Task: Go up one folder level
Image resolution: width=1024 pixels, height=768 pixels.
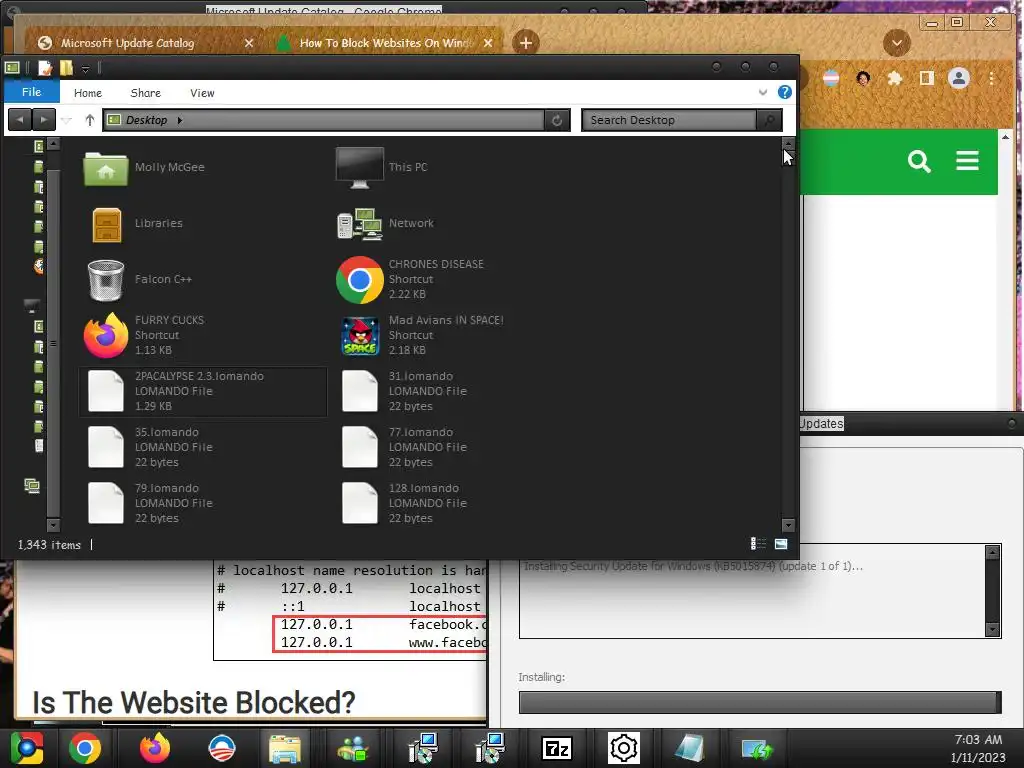Action: pos(89,120)
